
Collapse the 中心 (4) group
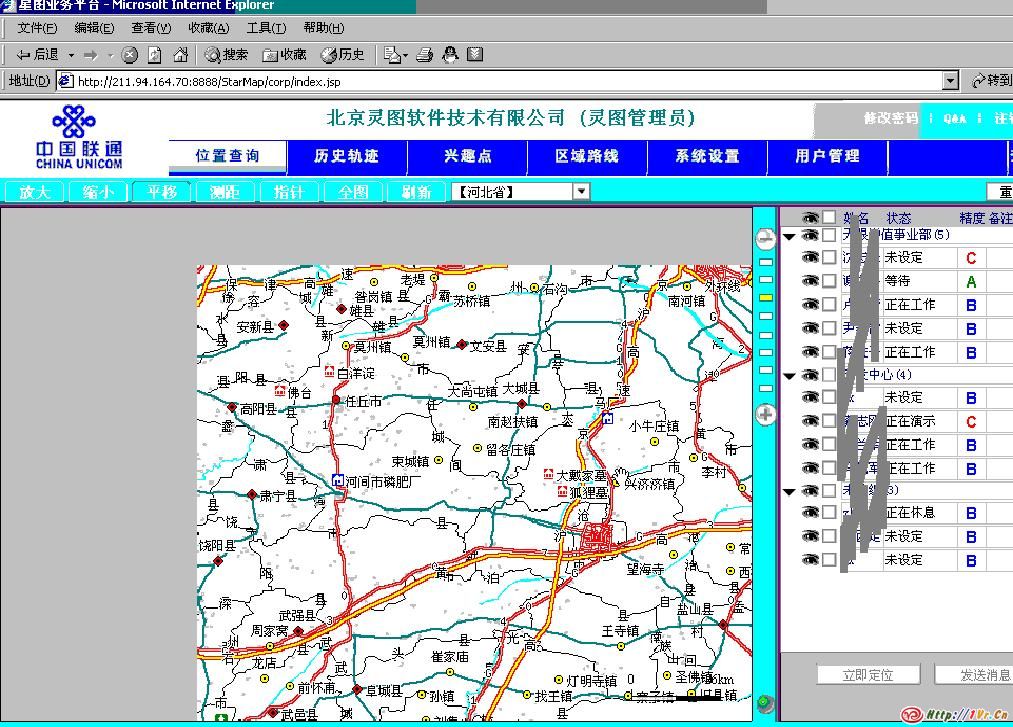coord(790,376)
